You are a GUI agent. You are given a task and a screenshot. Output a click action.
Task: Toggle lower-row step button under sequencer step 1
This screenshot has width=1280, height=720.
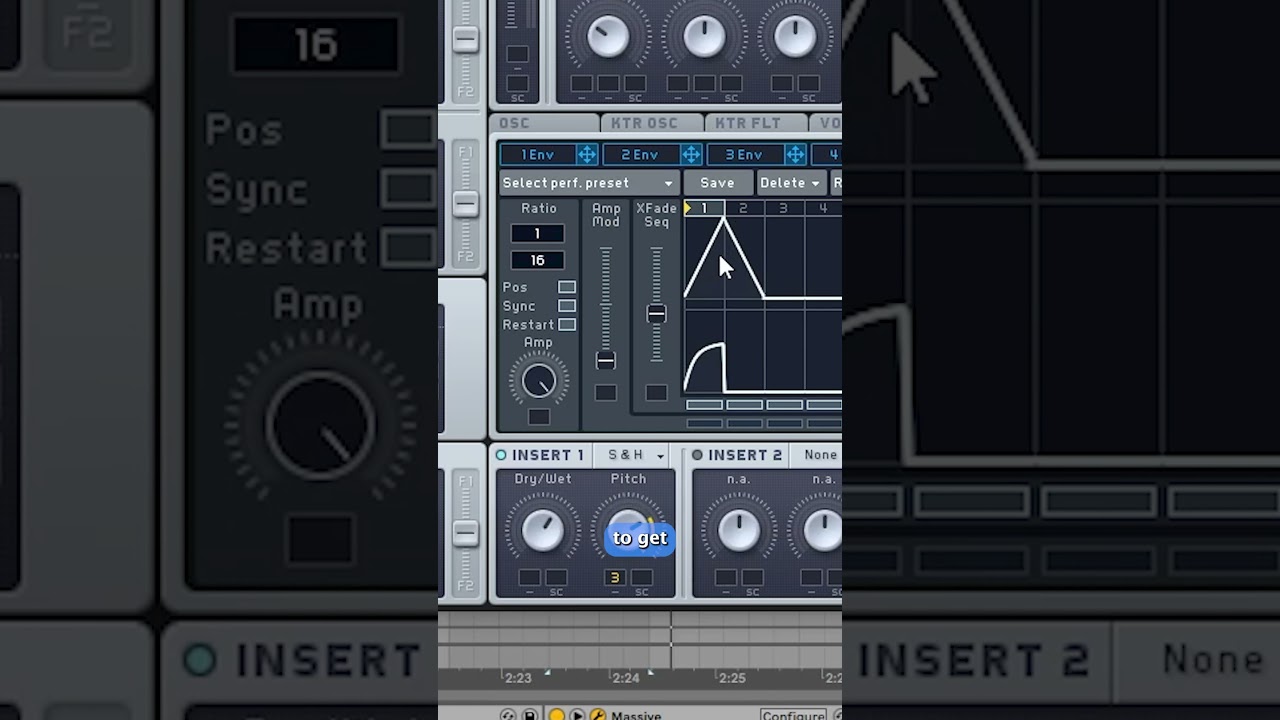[704, 423]
